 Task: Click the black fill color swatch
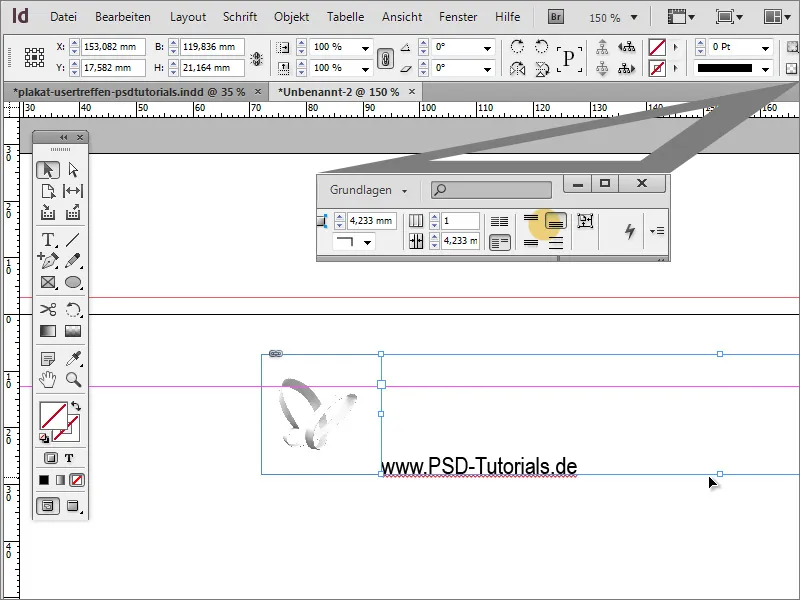click(46, 481)
